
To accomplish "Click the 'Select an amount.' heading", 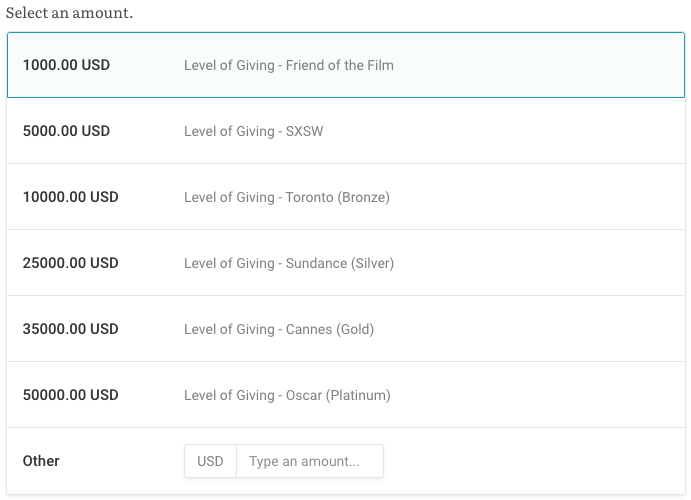I will pyautogui.click(x=70, y=14).
